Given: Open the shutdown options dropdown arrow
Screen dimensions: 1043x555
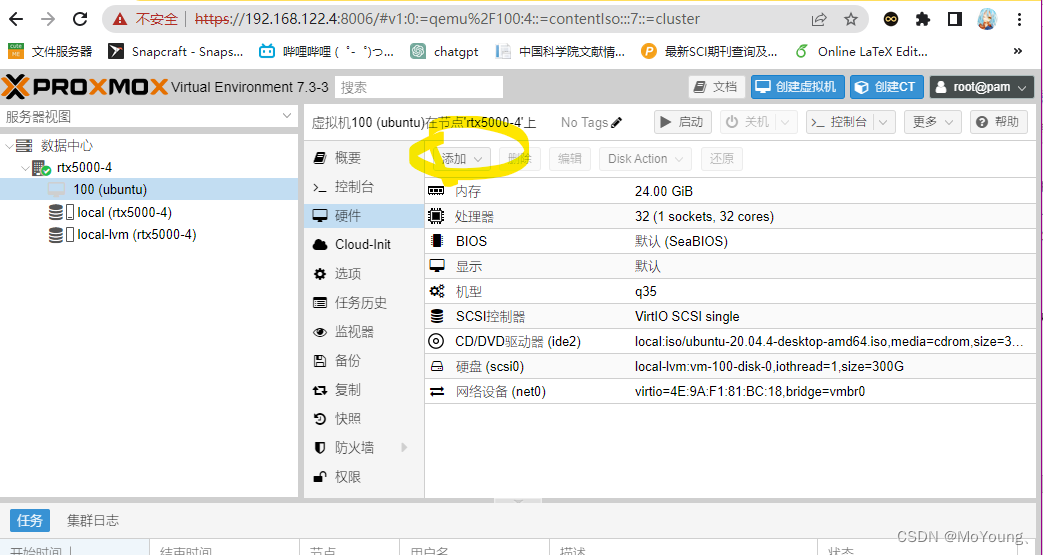Looking at the screenshot, I should 786,122.
